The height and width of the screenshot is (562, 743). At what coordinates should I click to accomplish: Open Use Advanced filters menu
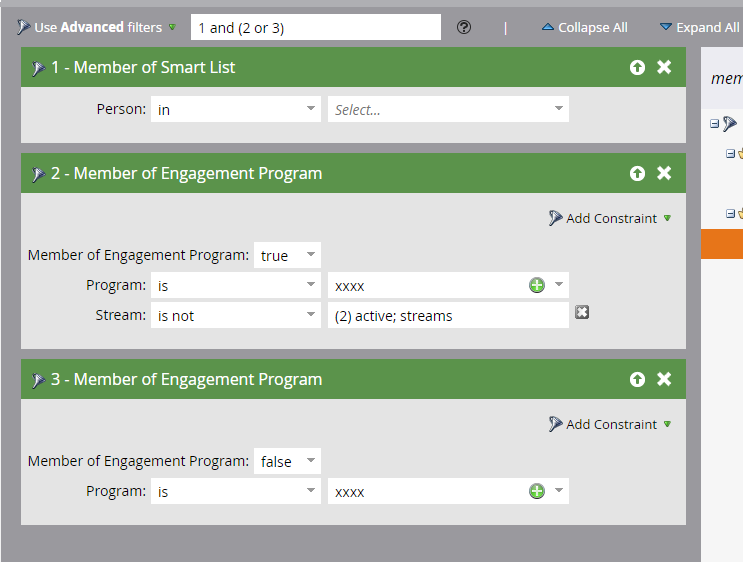coord(97,28)
